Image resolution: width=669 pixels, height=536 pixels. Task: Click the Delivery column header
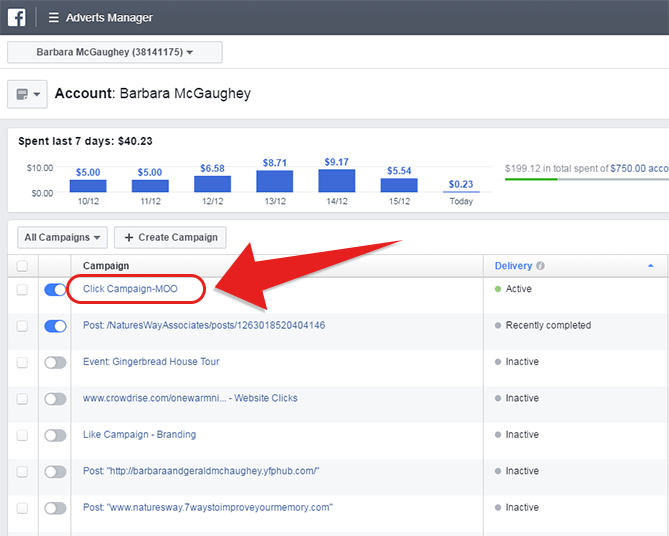tap(513, 266)
